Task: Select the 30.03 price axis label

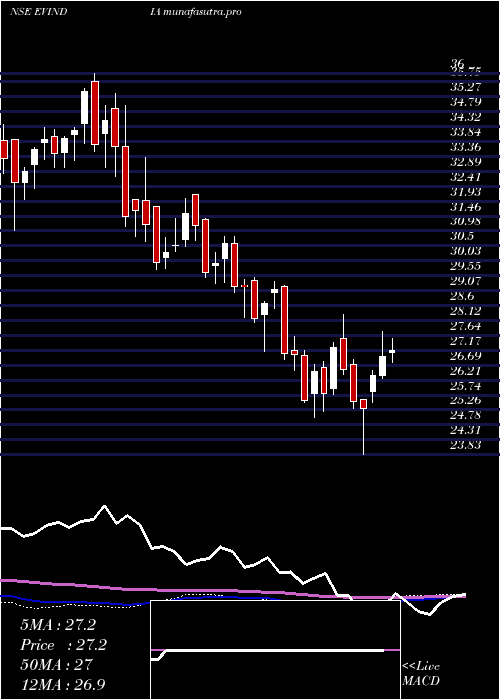Action: click(x=466, y=251)
